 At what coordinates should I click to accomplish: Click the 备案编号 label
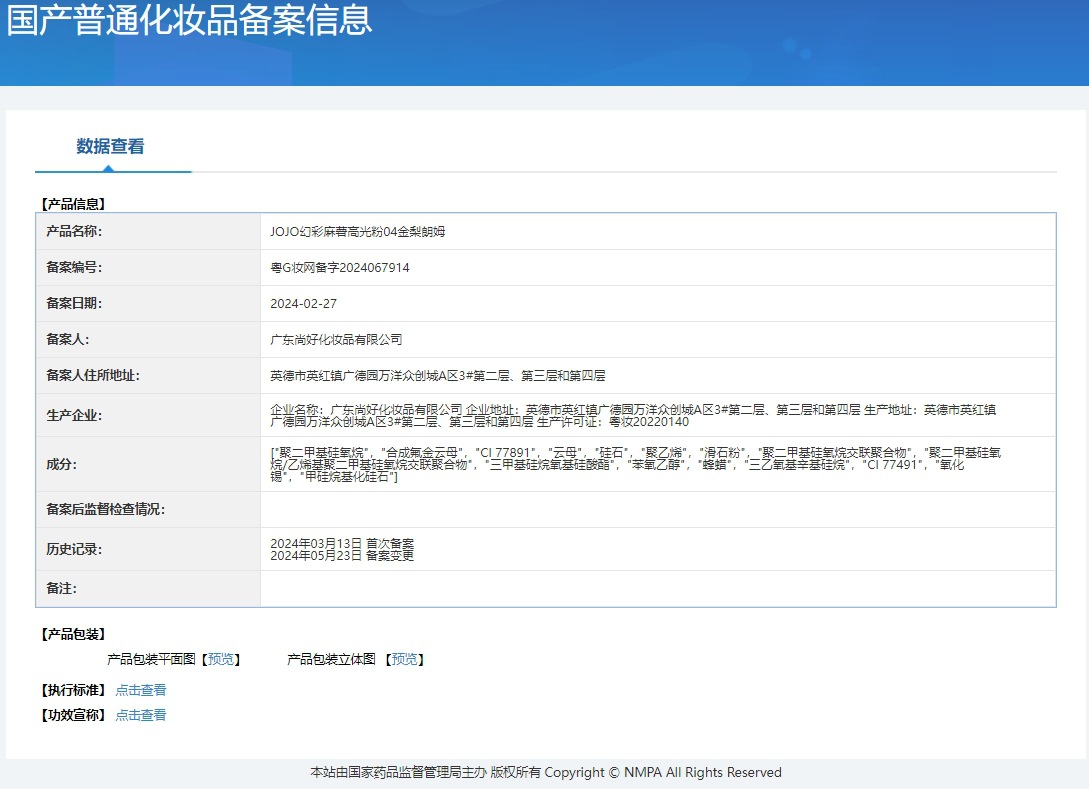[74, 267]
